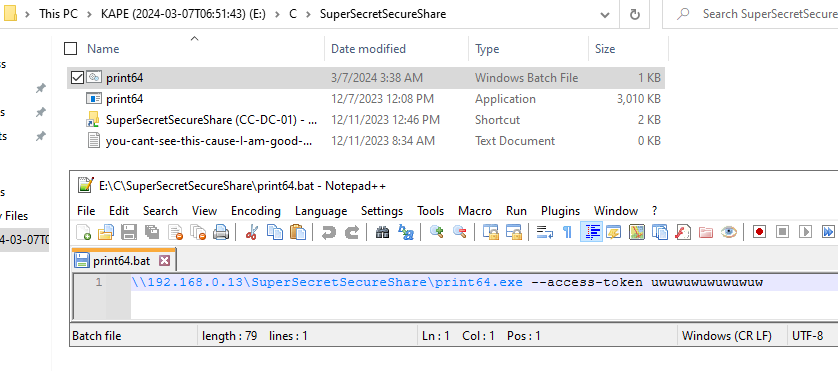Click the New file icon in Notepad++

(83, 232)
